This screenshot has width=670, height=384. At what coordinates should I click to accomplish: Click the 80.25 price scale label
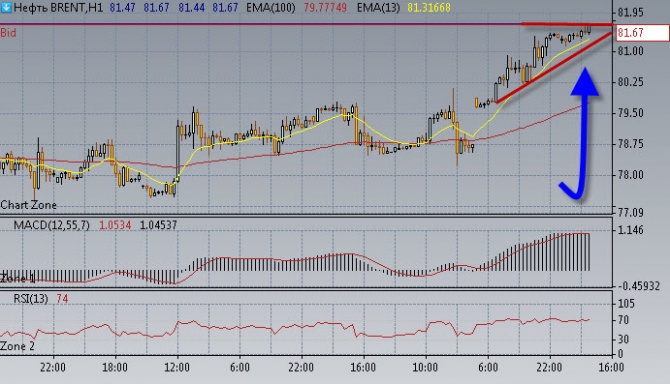point(631,82)
